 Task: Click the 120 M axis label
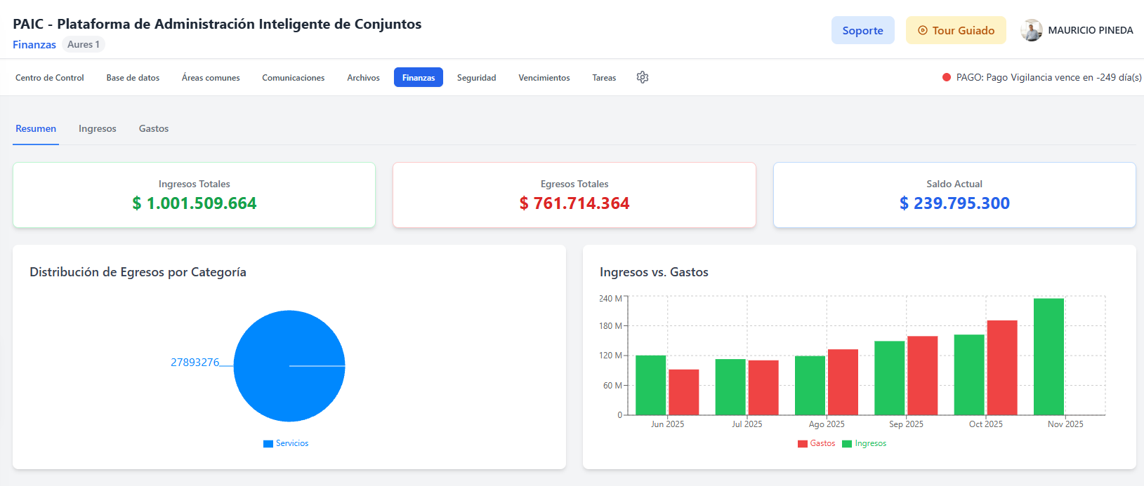tap(611, 355)
